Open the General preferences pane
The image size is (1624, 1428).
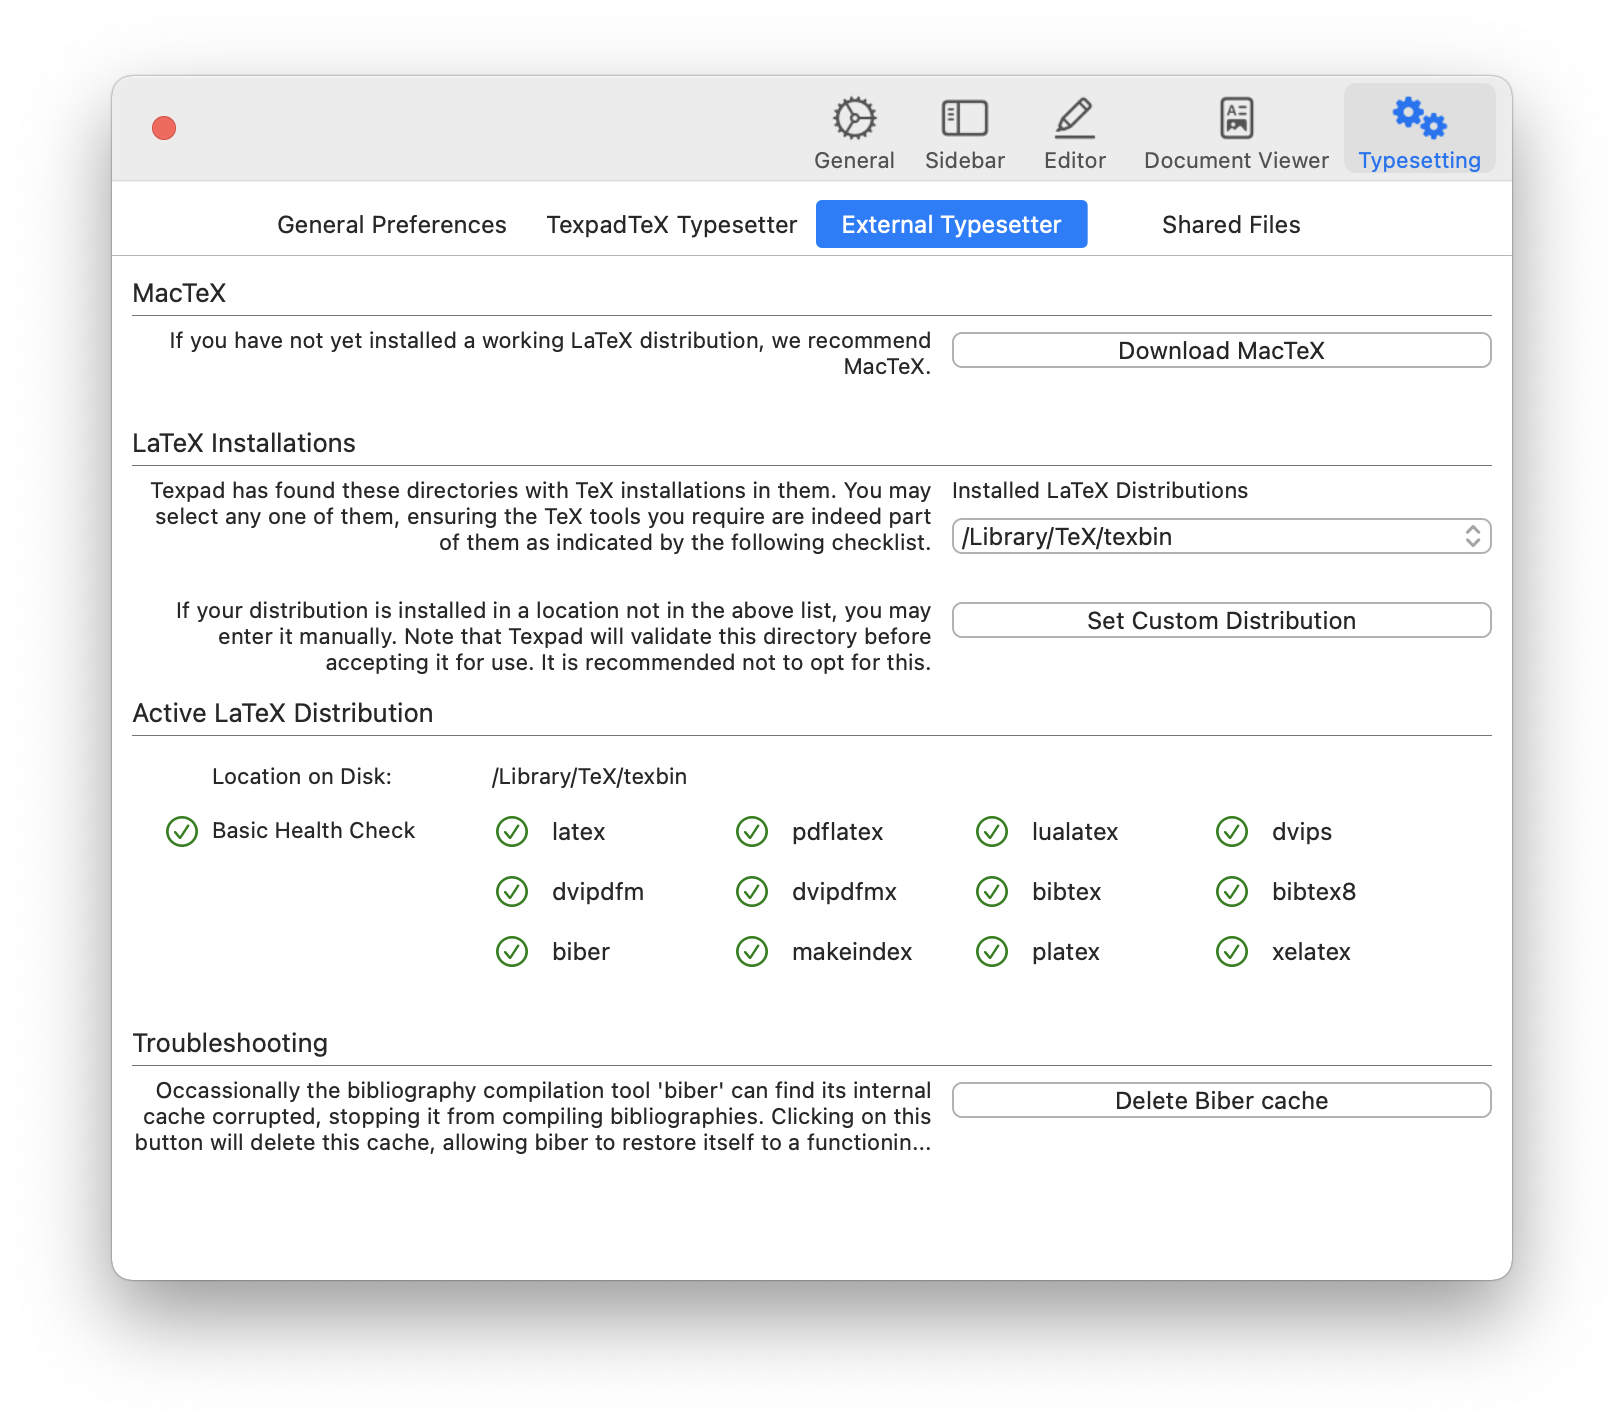pyautogui.click(x=854, y=133)
